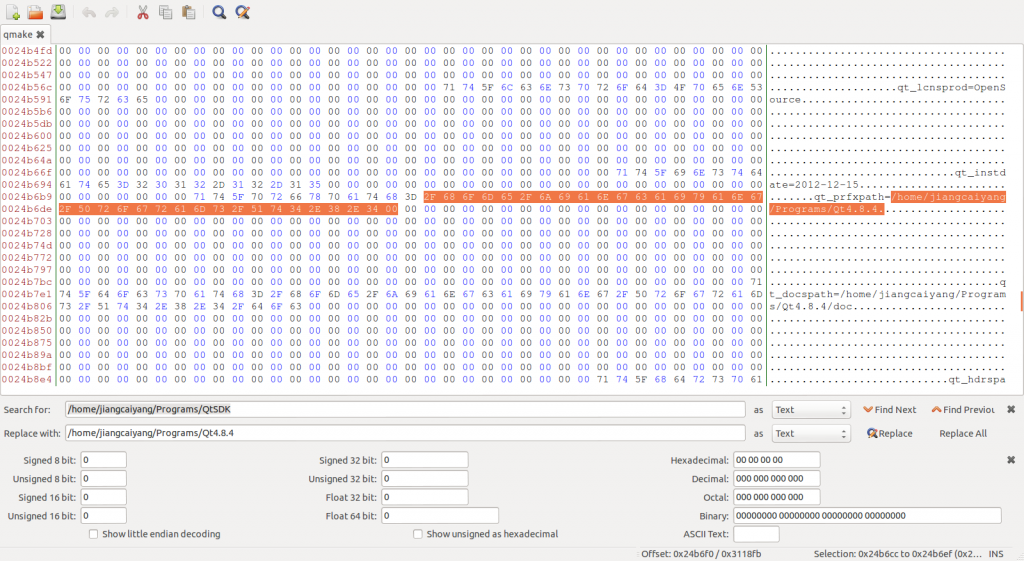Close the qmake tab
Image resolution: width=1024 pixels, height=561 pixels.
click(x=40, y=35)
